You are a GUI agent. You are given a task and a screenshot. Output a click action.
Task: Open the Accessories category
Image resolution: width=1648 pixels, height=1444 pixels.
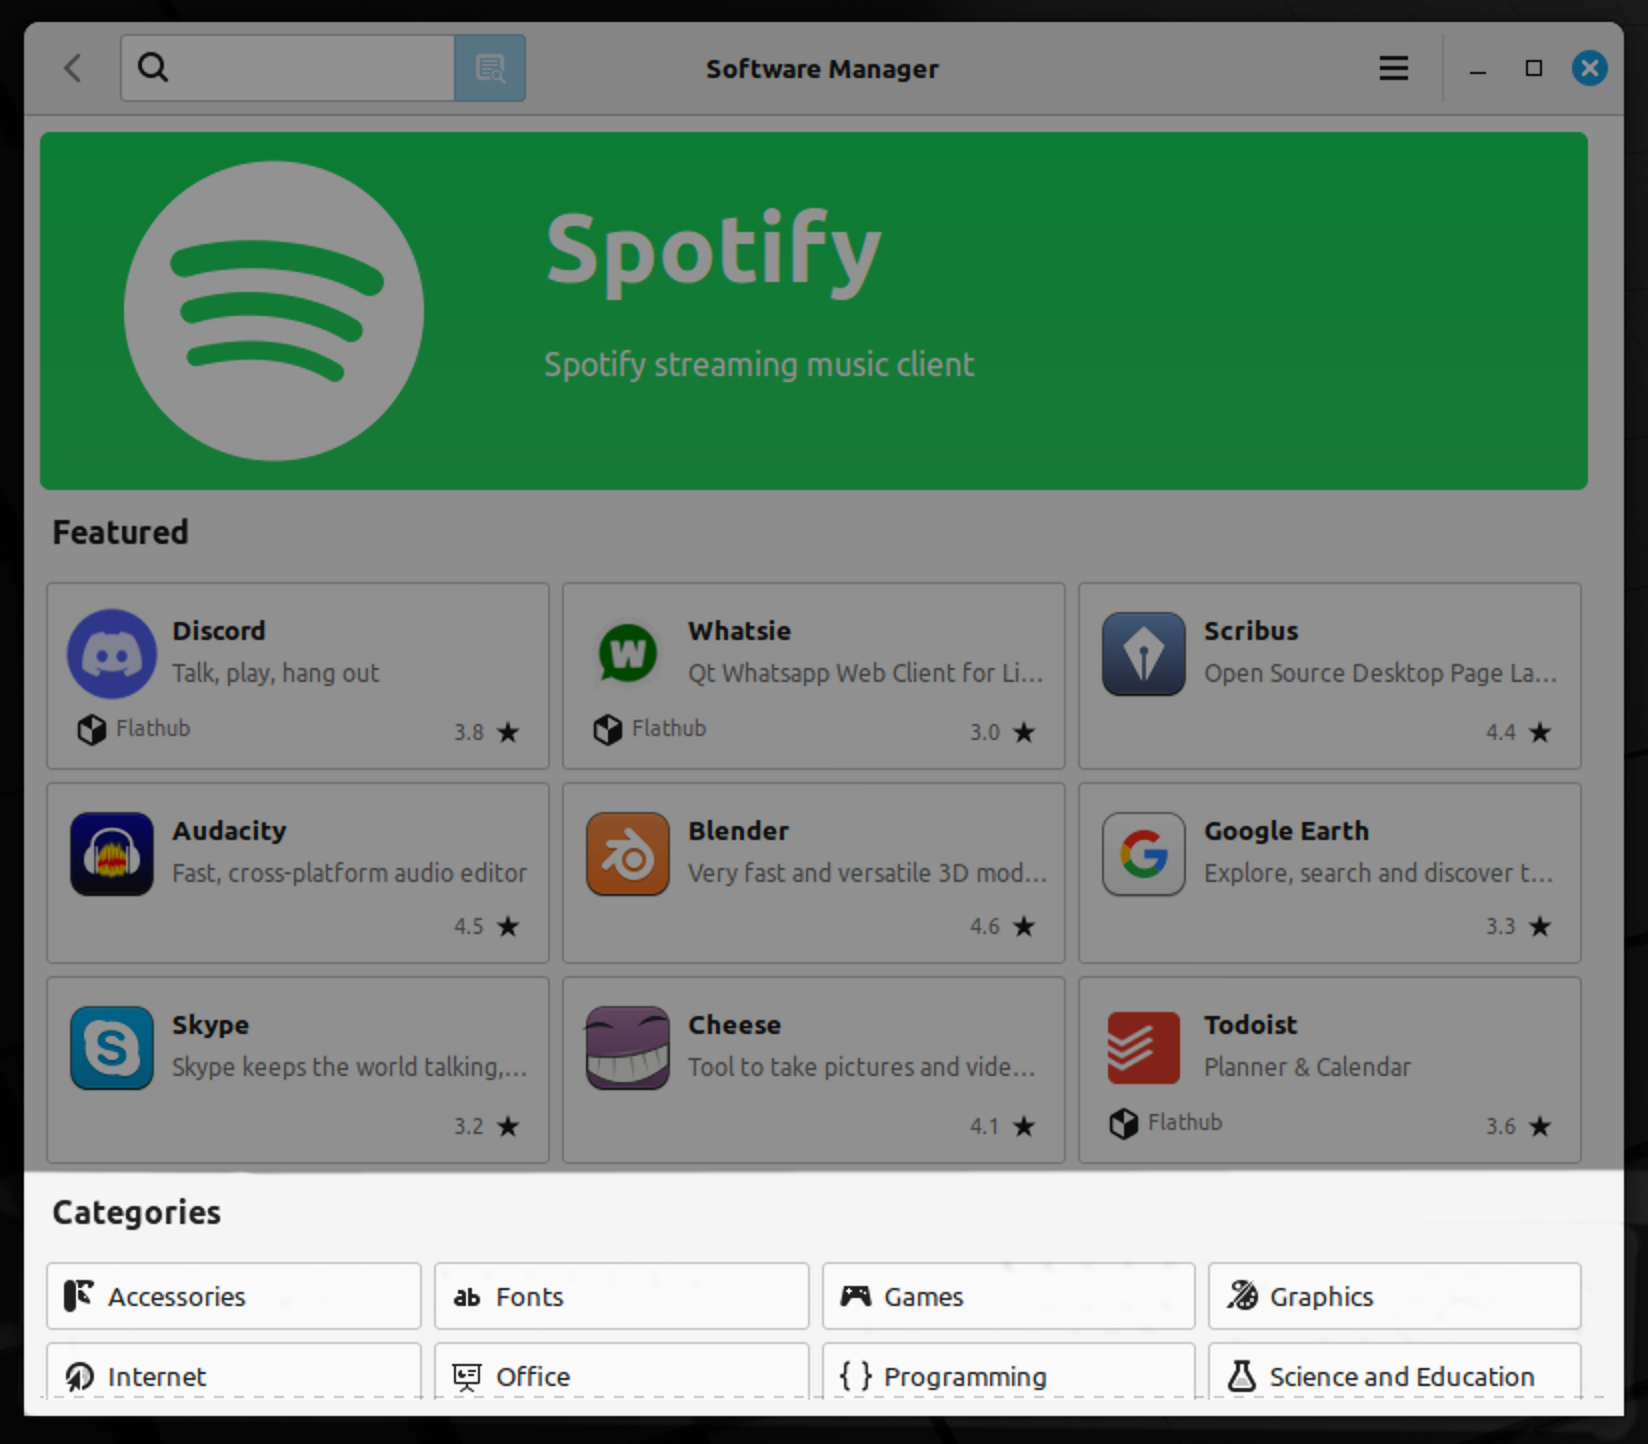pyautogui.click(x=234, y=1296)
